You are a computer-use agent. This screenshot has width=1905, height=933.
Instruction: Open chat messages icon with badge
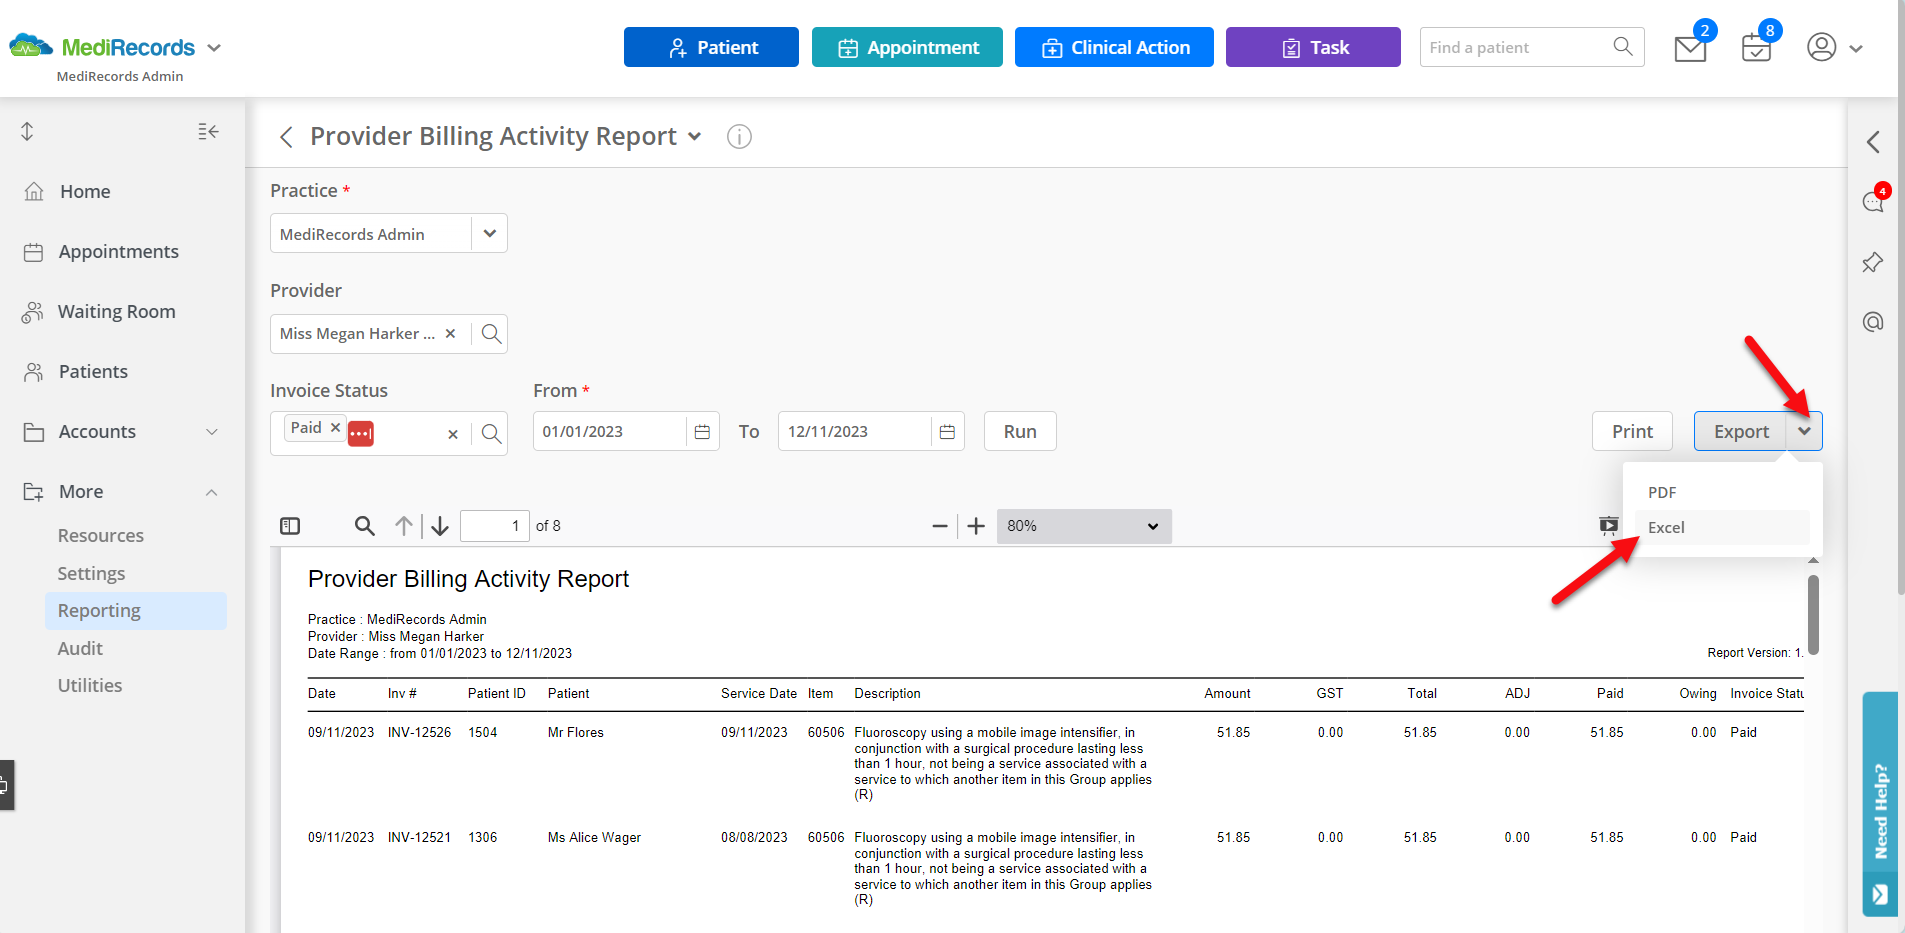pyautogui.click(x=1874, y=200)
